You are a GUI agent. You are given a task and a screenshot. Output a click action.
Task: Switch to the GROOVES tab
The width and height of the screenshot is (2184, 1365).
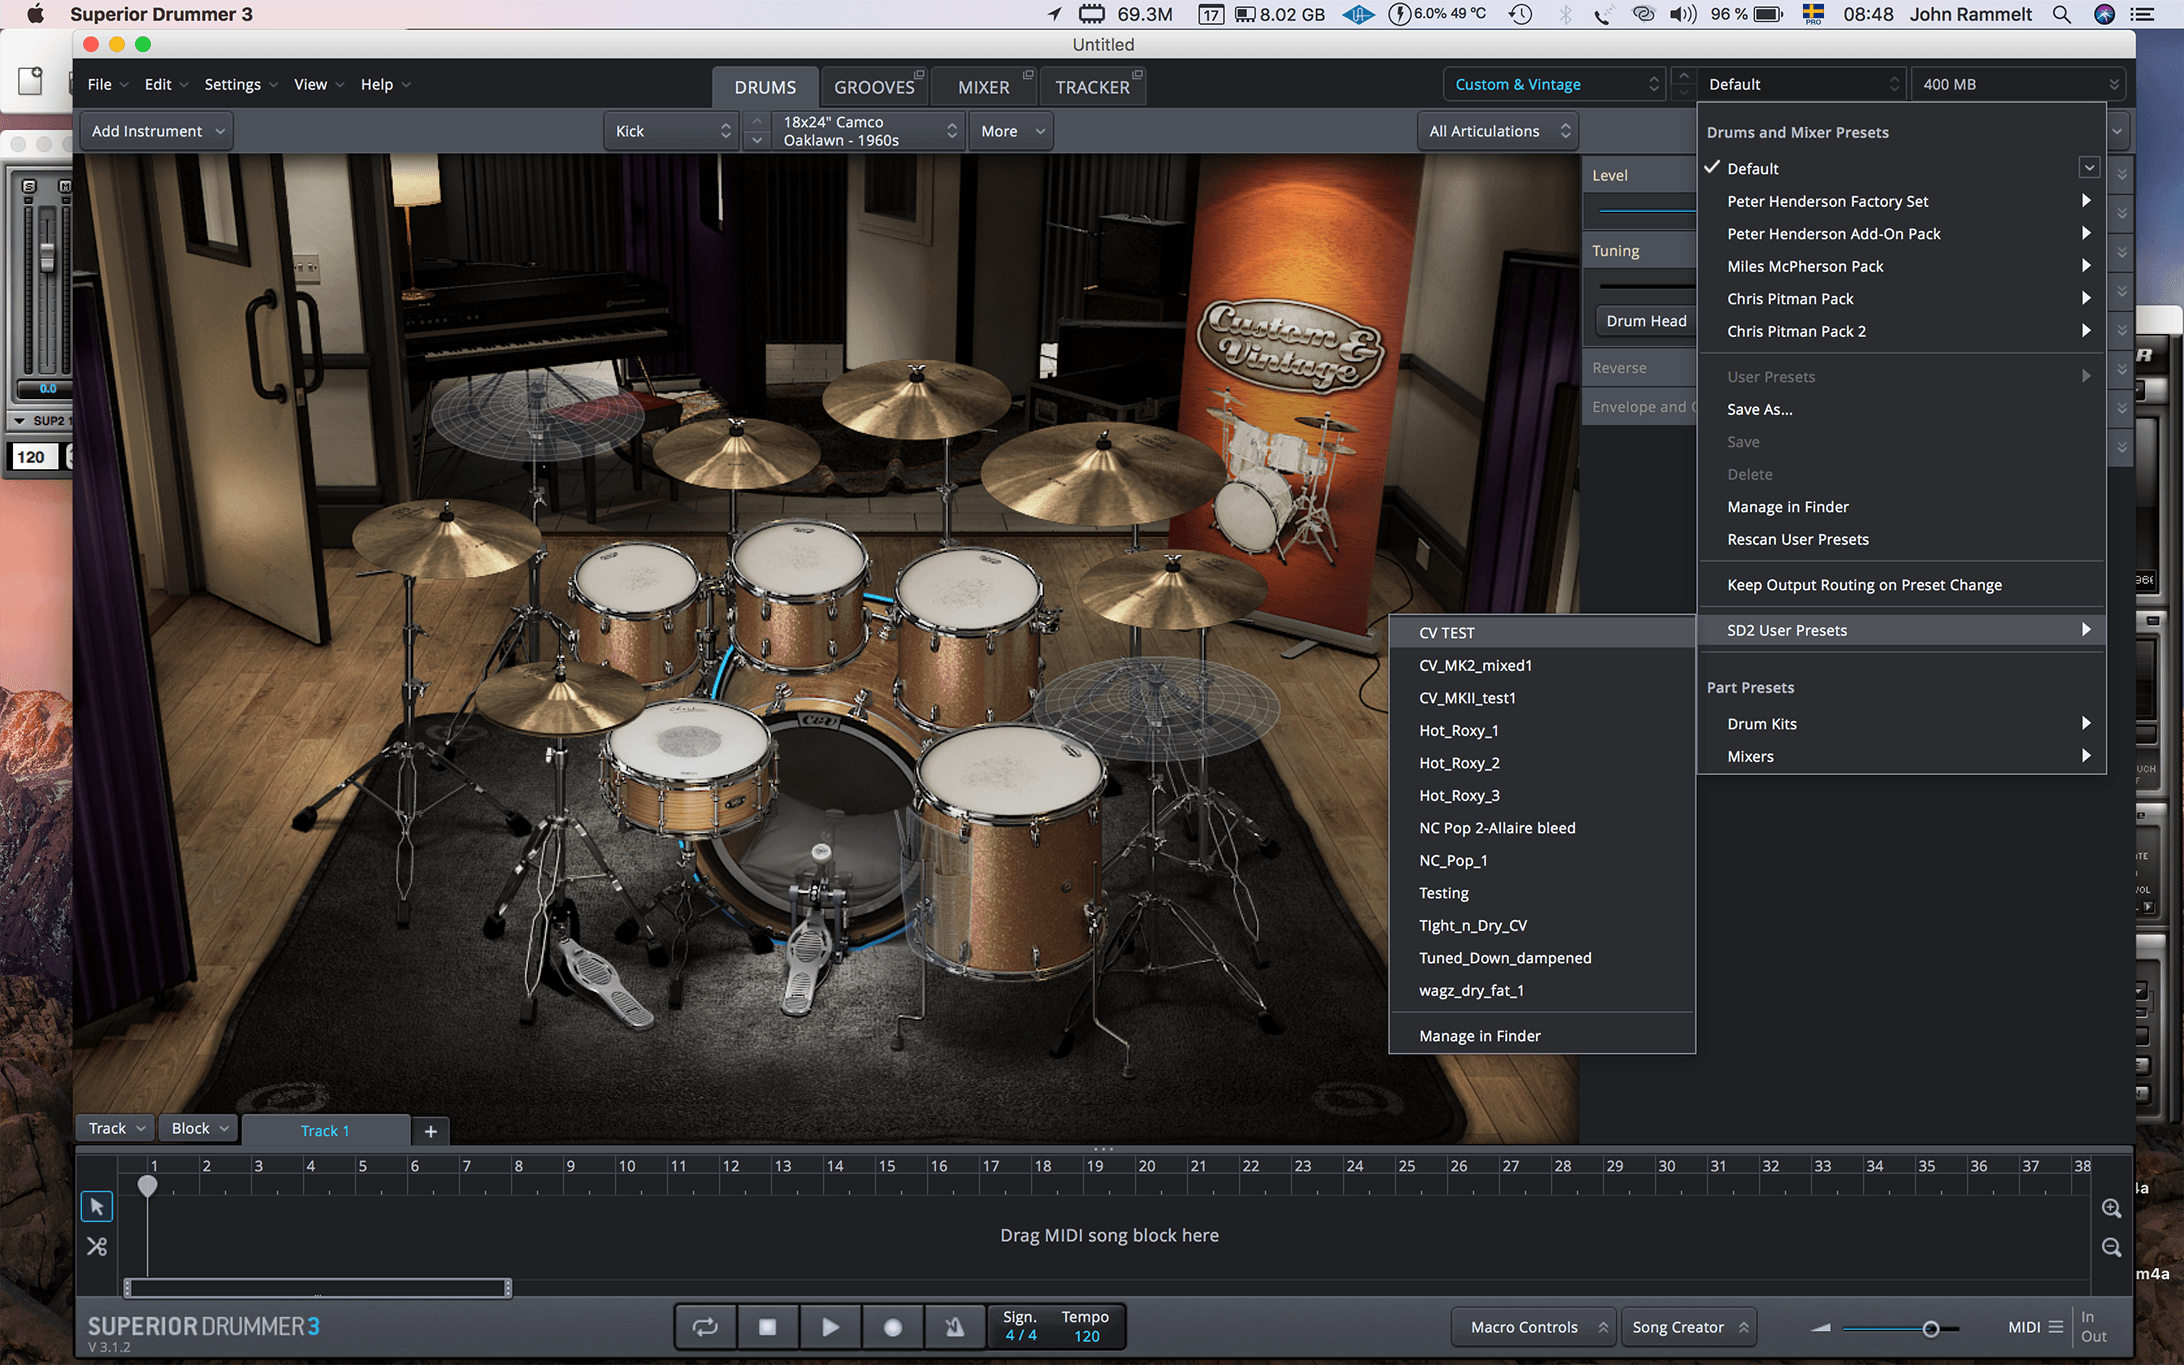coord(874,87)
